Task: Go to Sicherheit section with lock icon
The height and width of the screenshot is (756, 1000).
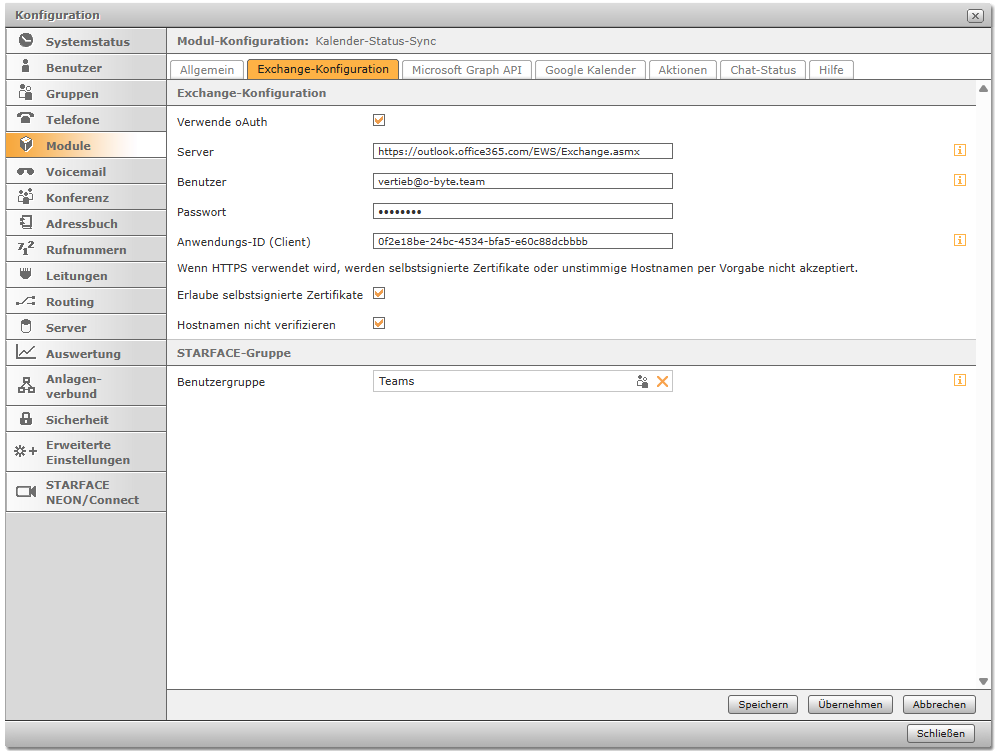Action: pyautogui.click(x=86, y=420)
